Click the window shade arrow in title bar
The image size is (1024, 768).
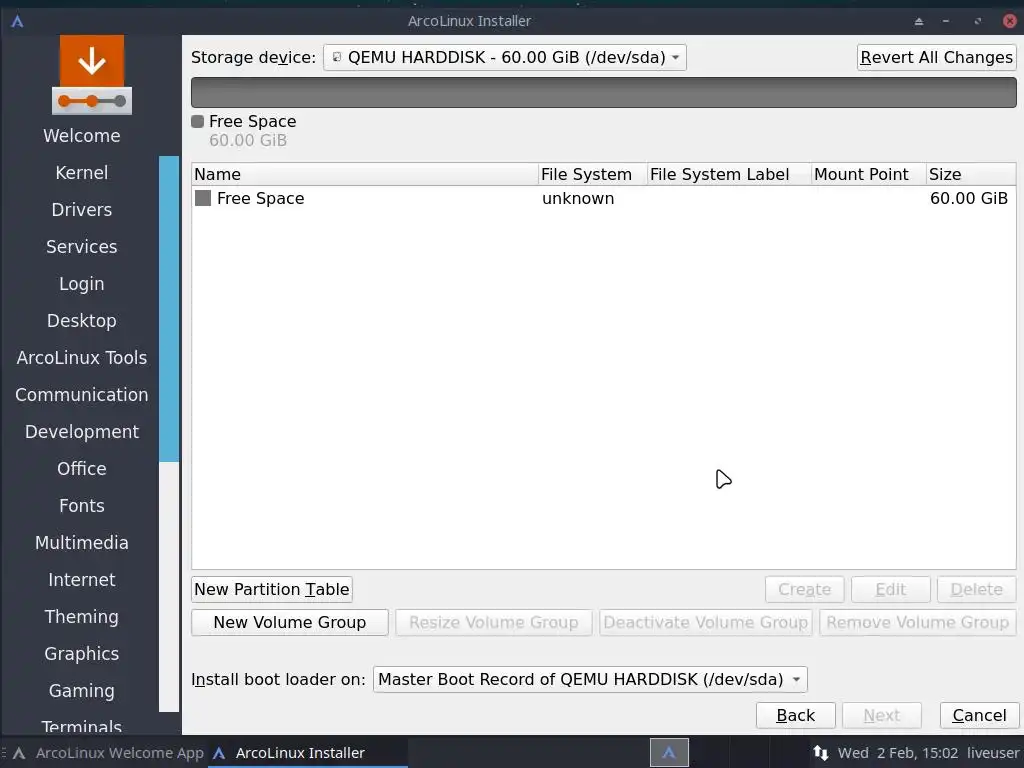(919, 22)
